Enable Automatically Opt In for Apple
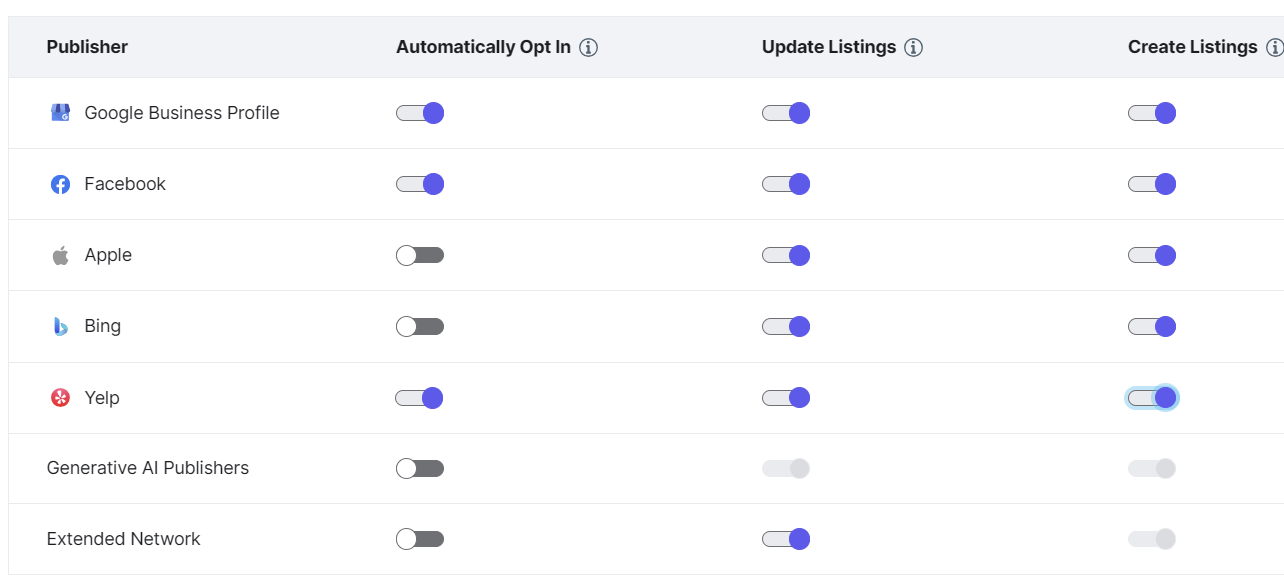1284x583 pixels. coord(420,255)
